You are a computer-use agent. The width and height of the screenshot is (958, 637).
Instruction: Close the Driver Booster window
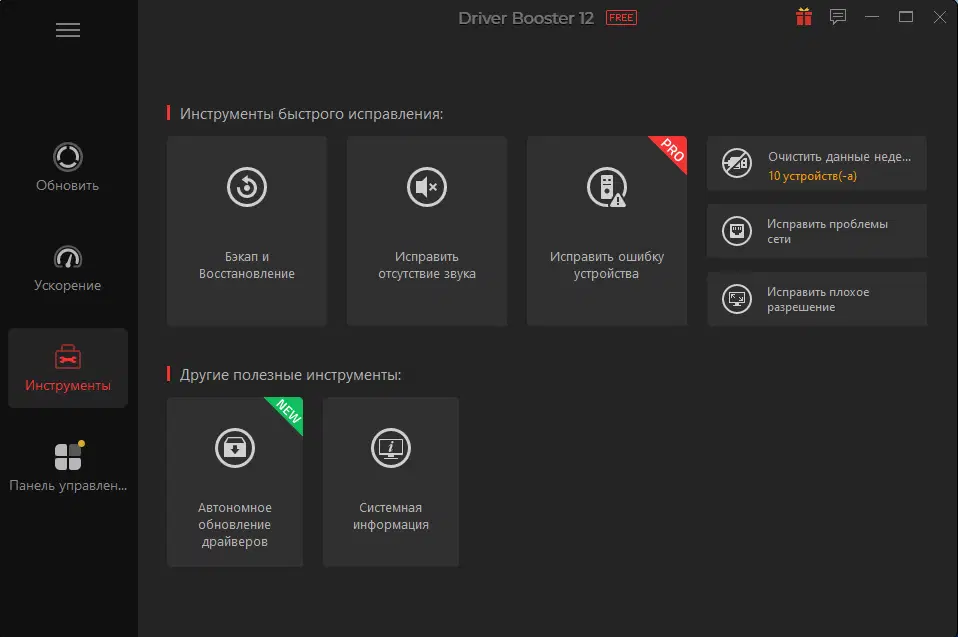click(x=940, y=17)
